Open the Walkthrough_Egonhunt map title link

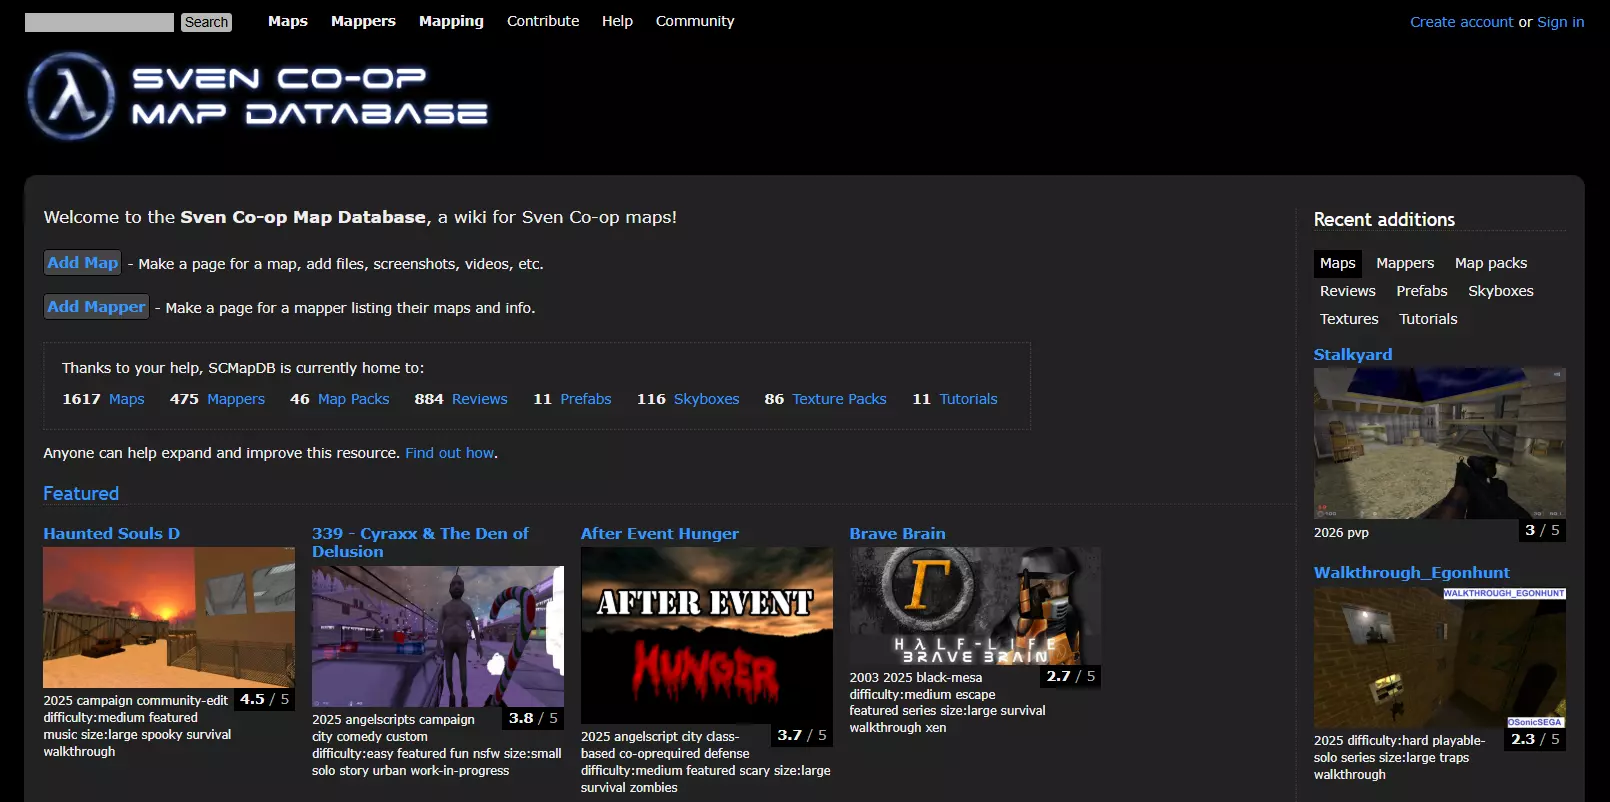click(x=1412, y=573)
